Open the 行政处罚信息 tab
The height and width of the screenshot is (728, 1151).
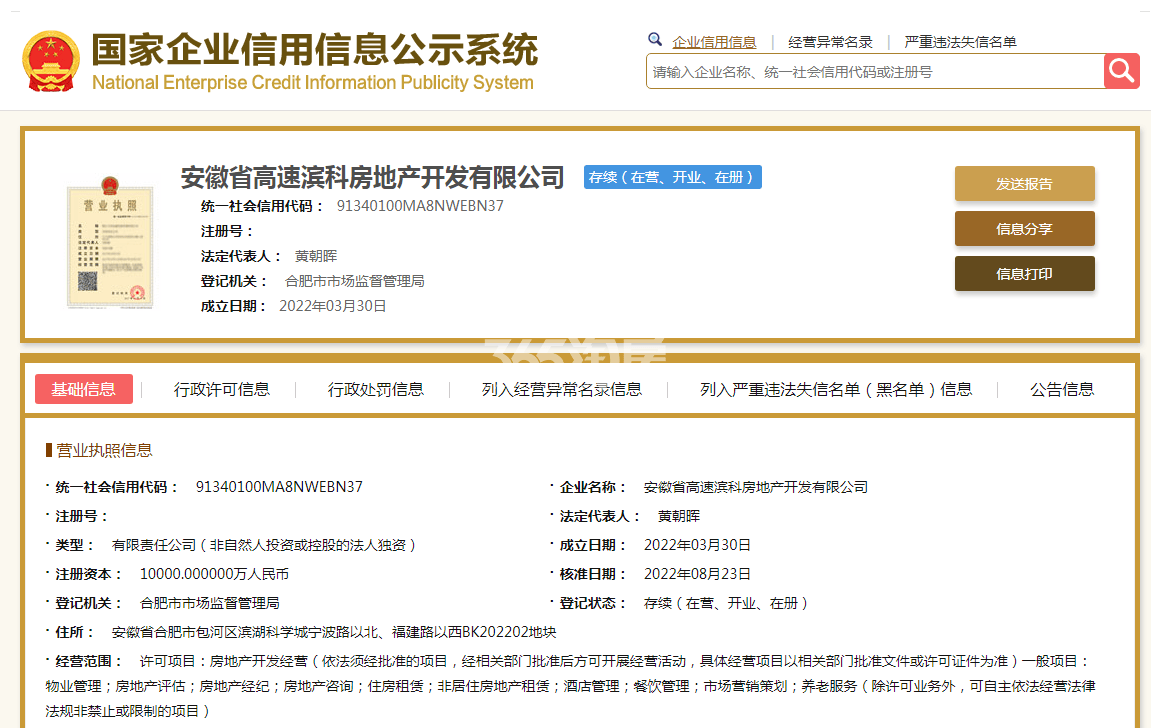click(376, 389)
